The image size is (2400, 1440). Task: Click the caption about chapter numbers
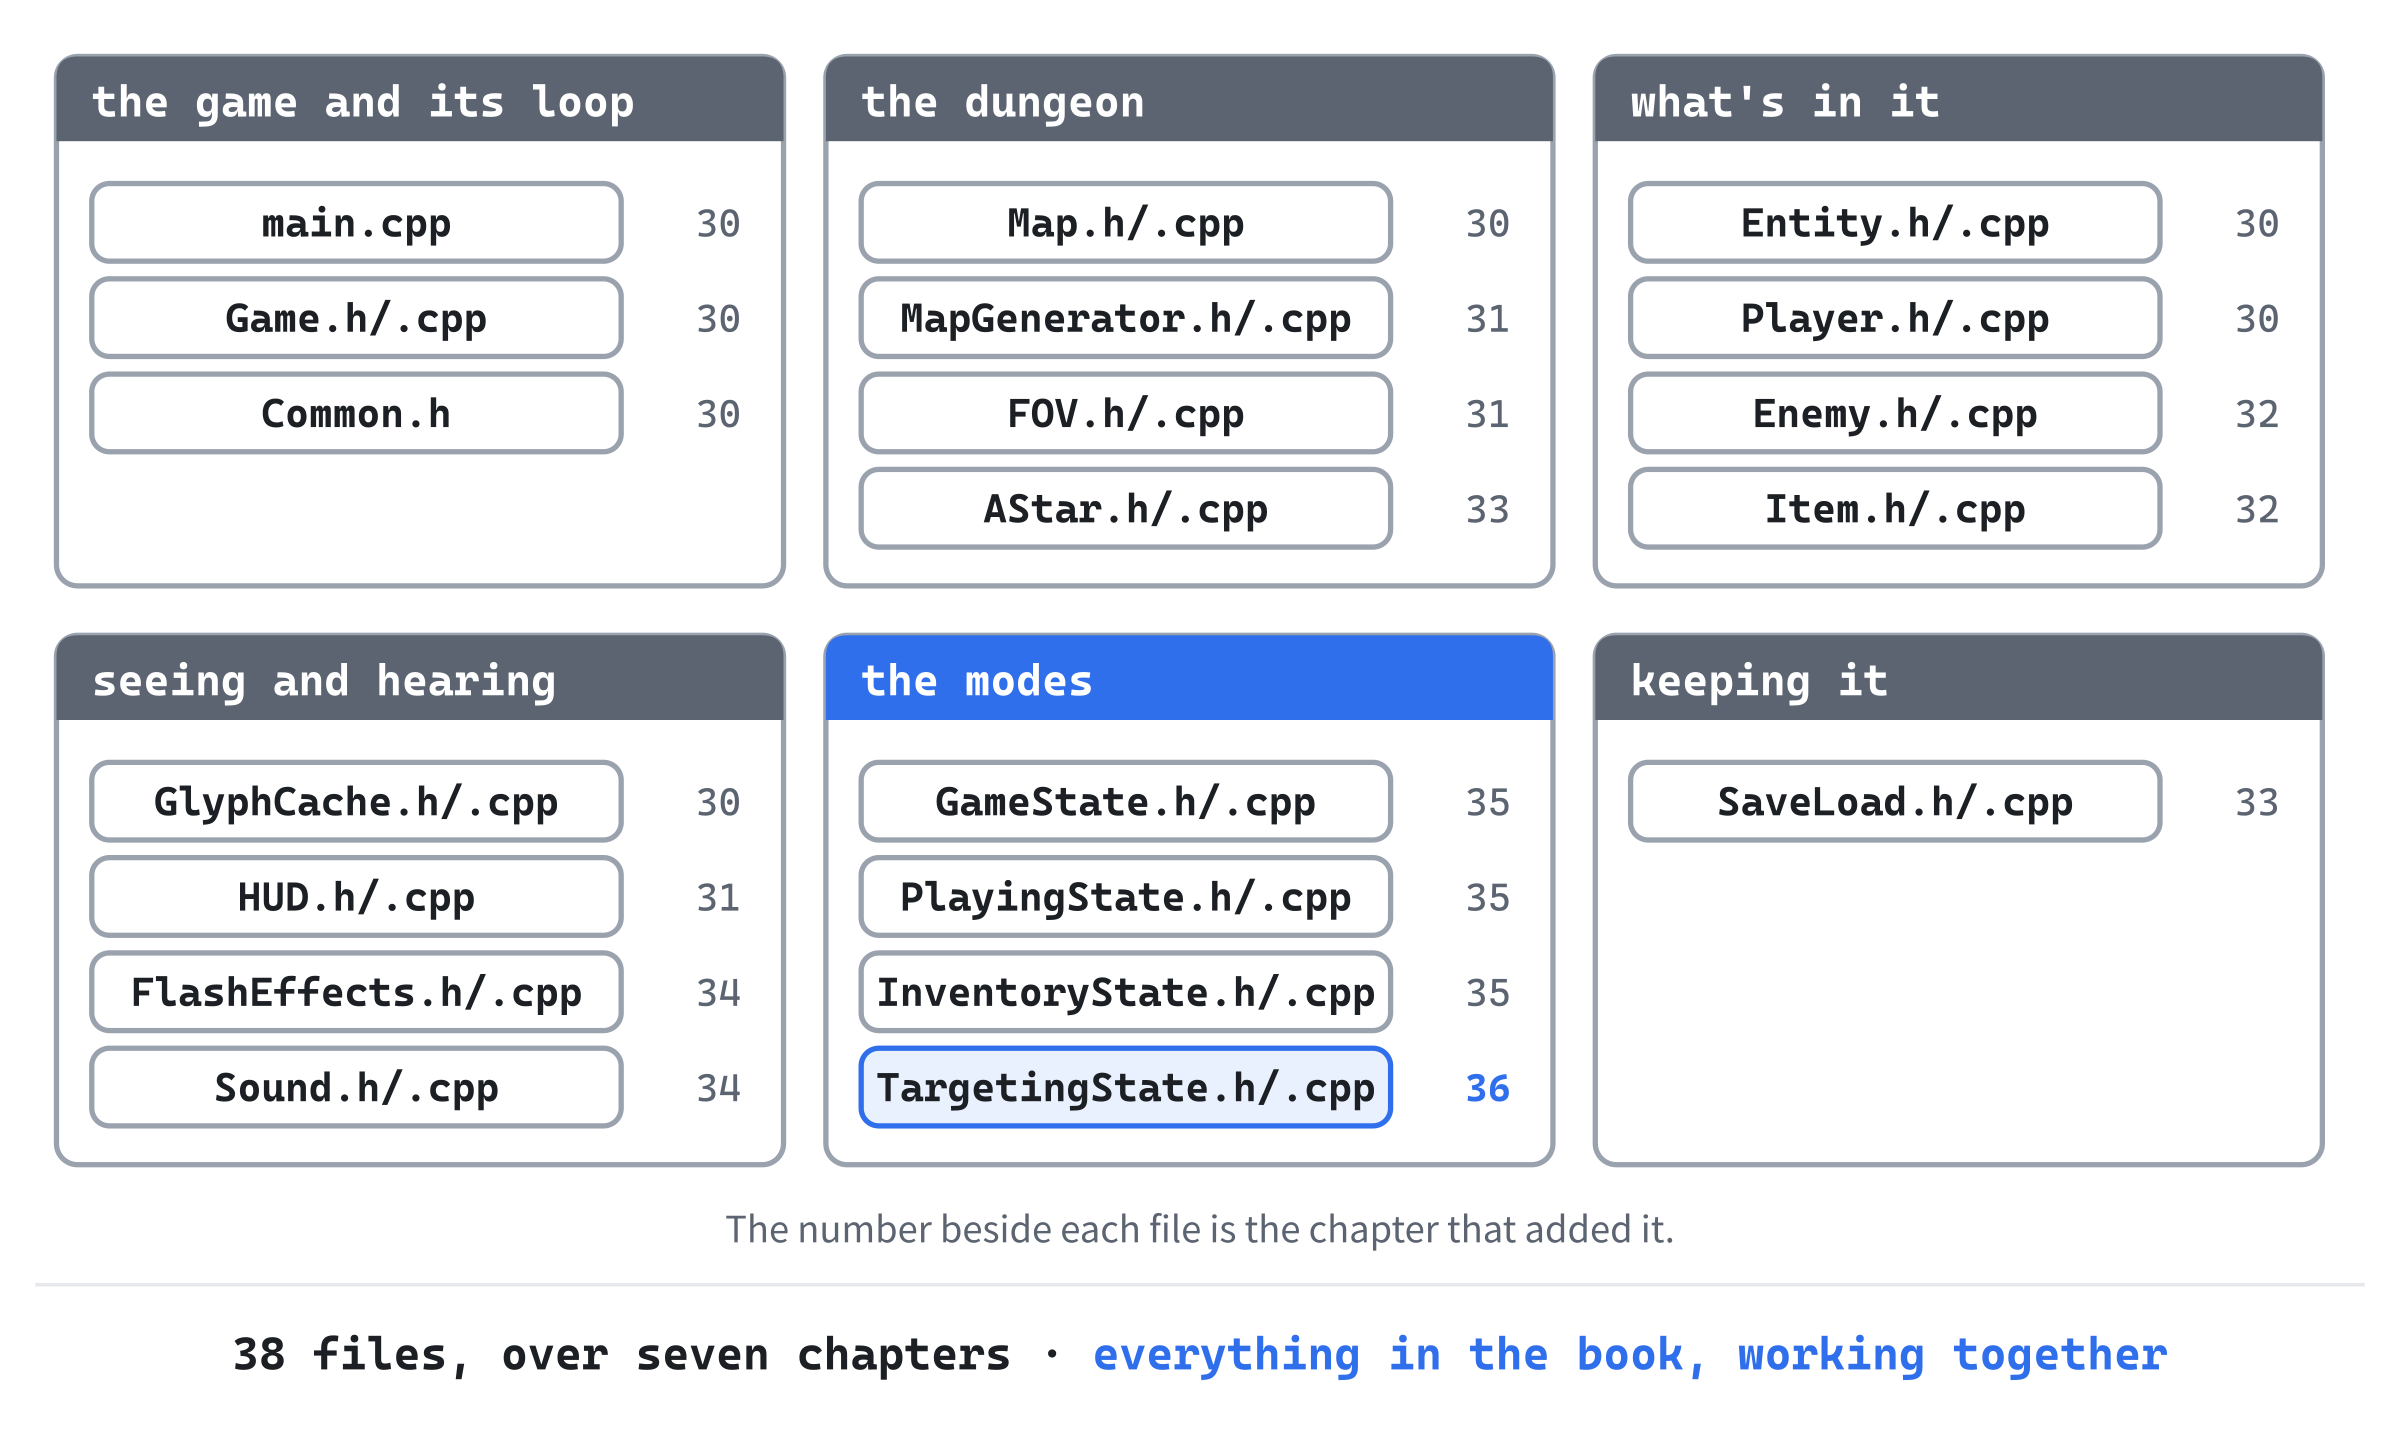pyautogui.click(x=1199, y=1229)
